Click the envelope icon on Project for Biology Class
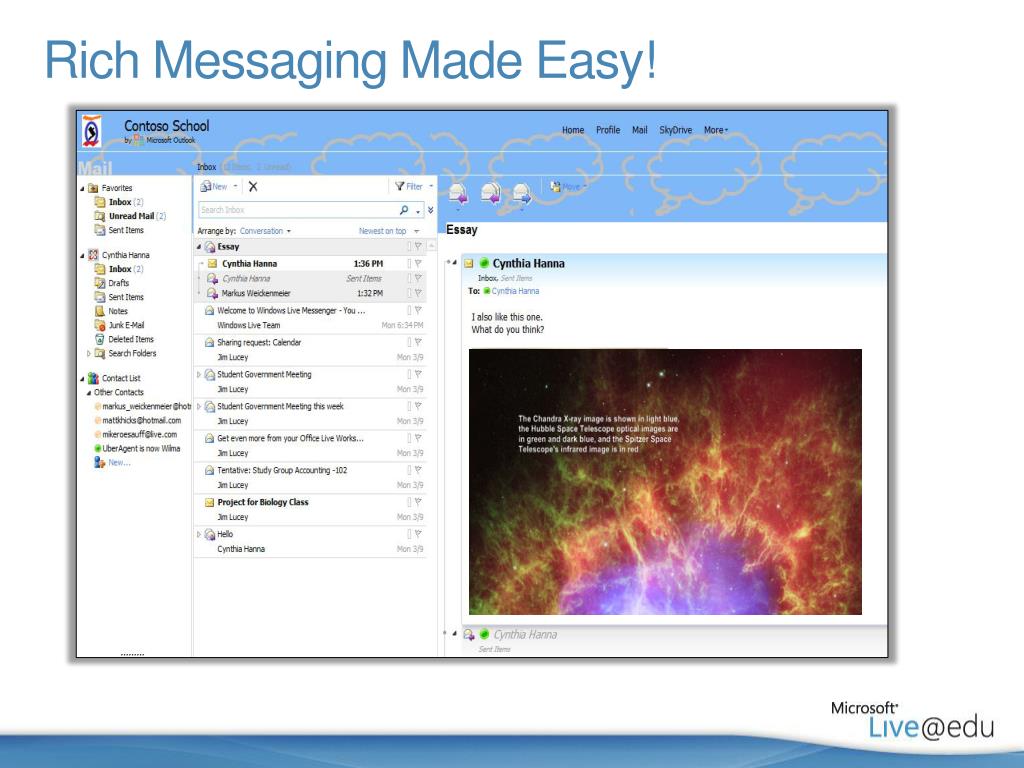1024x768 pixels. [210, 502]
